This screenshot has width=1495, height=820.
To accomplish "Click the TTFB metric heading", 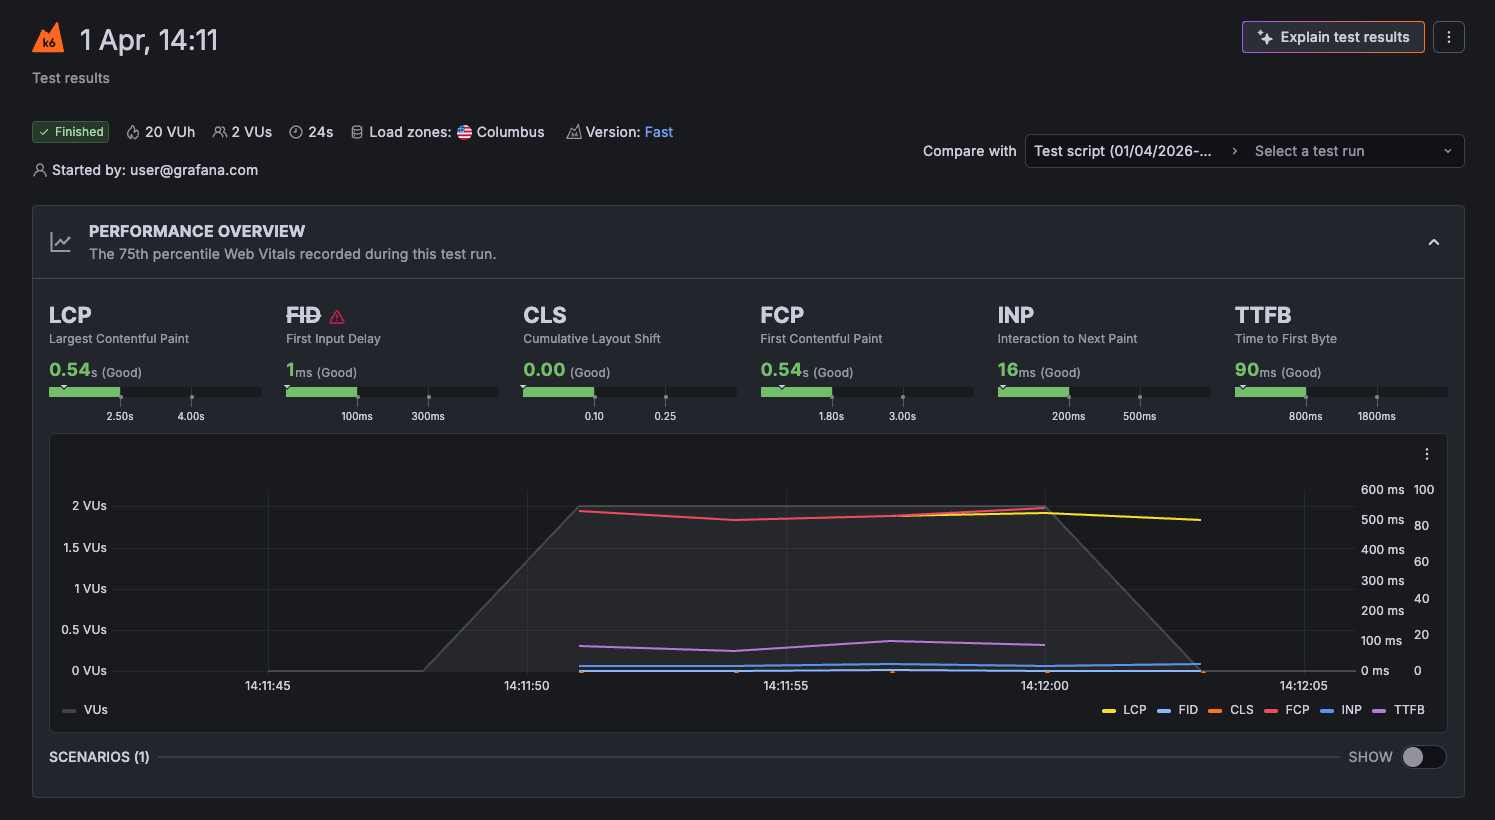I will 1263,315.
